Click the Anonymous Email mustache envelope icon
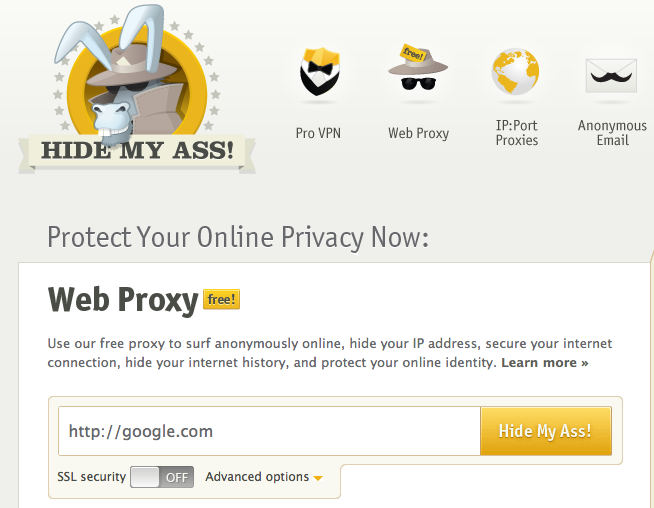The image size is (654, 508). [x=612, y=73]
